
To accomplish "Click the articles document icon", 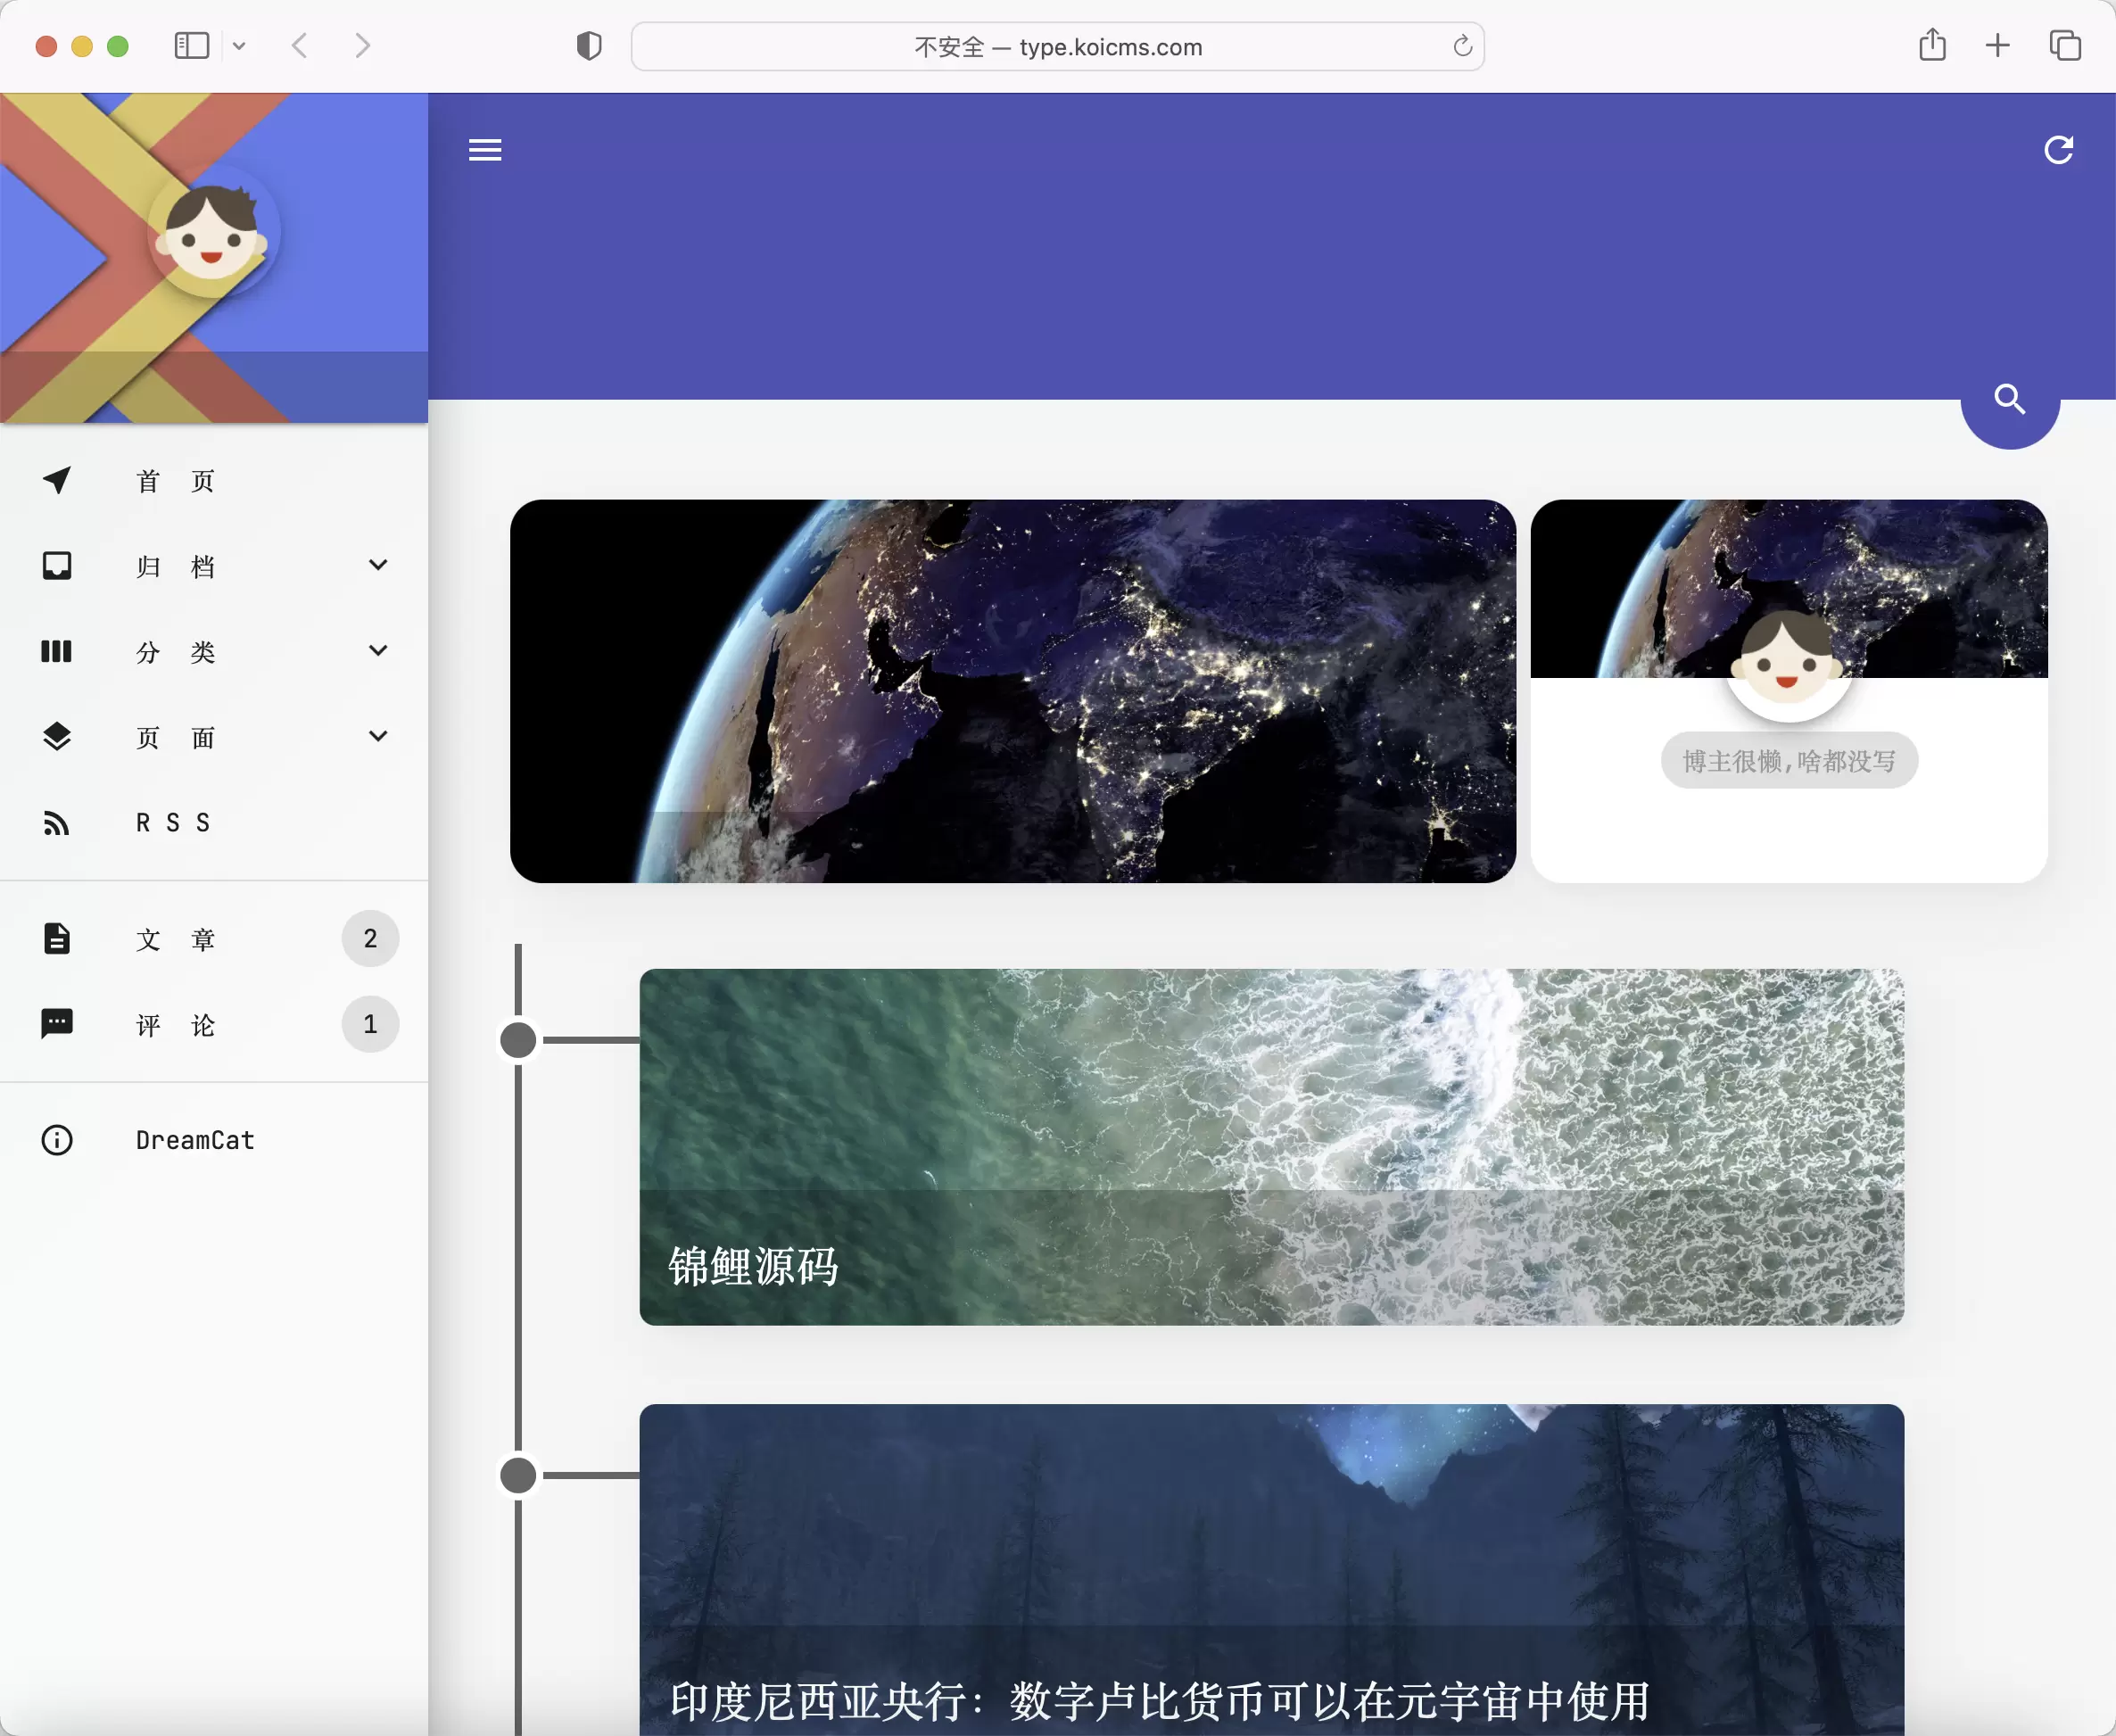I will 57,939.
